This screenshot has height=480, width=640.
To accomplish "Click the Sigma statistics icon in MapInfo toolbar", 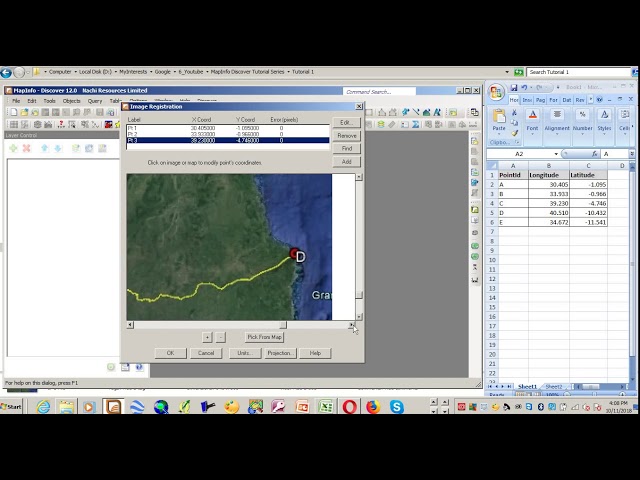I will (x=416, y=124).
